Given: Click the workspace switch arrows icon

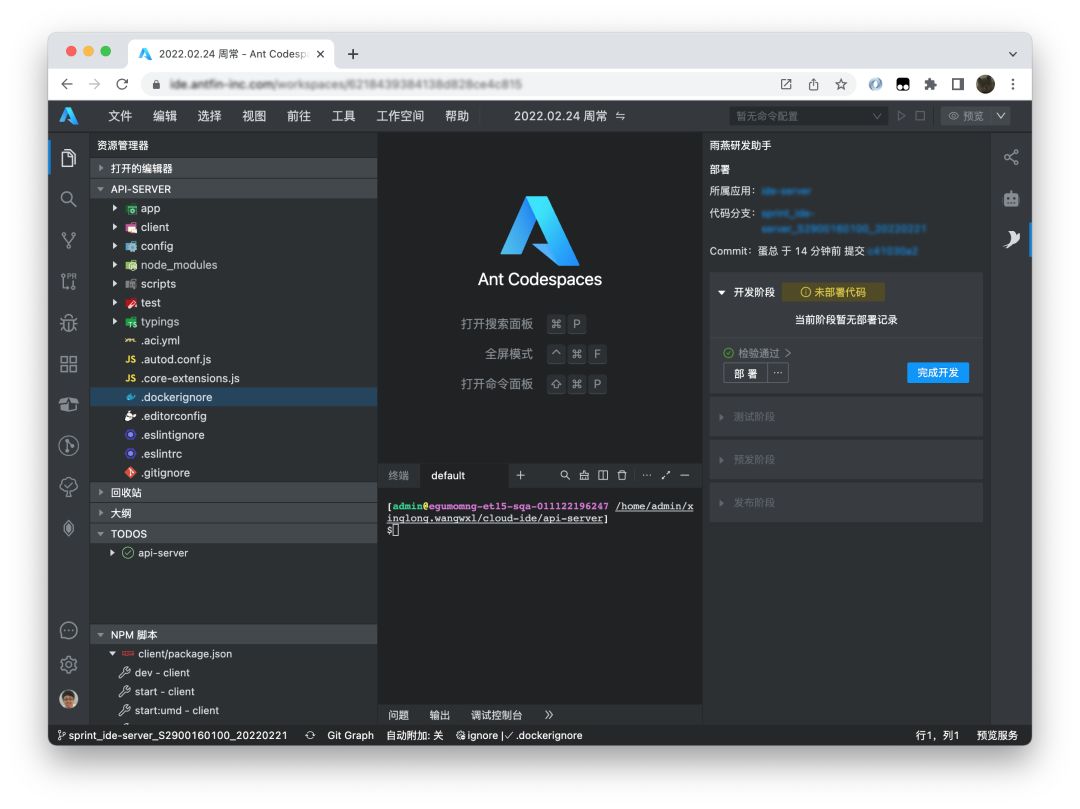Looking at the screenshot, I should point(620,116).
